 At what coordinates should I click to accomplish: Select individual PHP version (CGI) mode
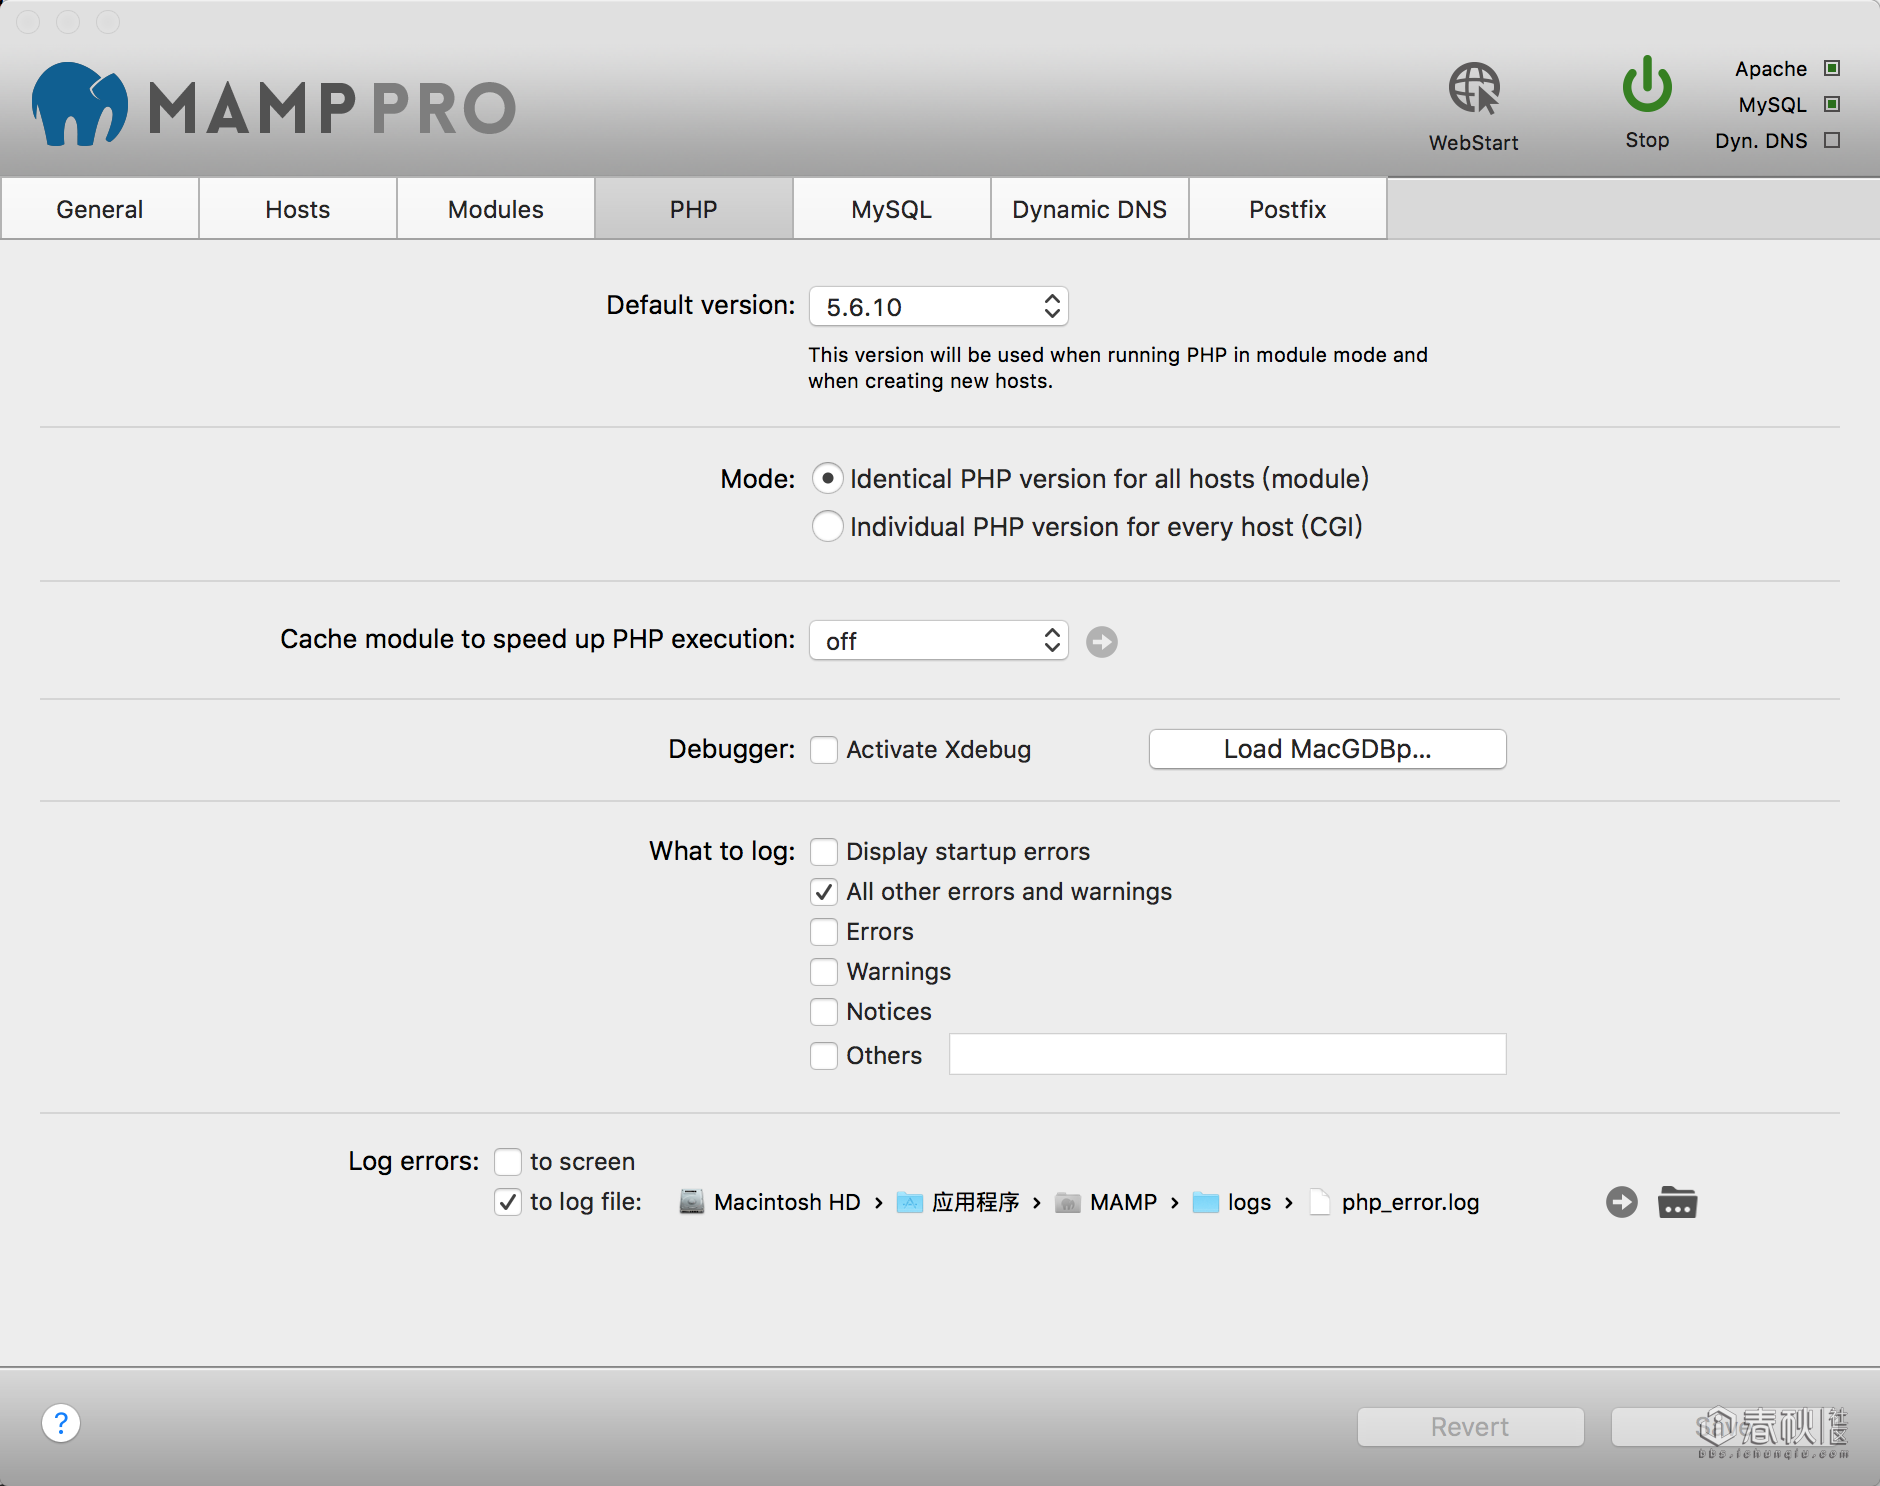(x=827, y=526)
